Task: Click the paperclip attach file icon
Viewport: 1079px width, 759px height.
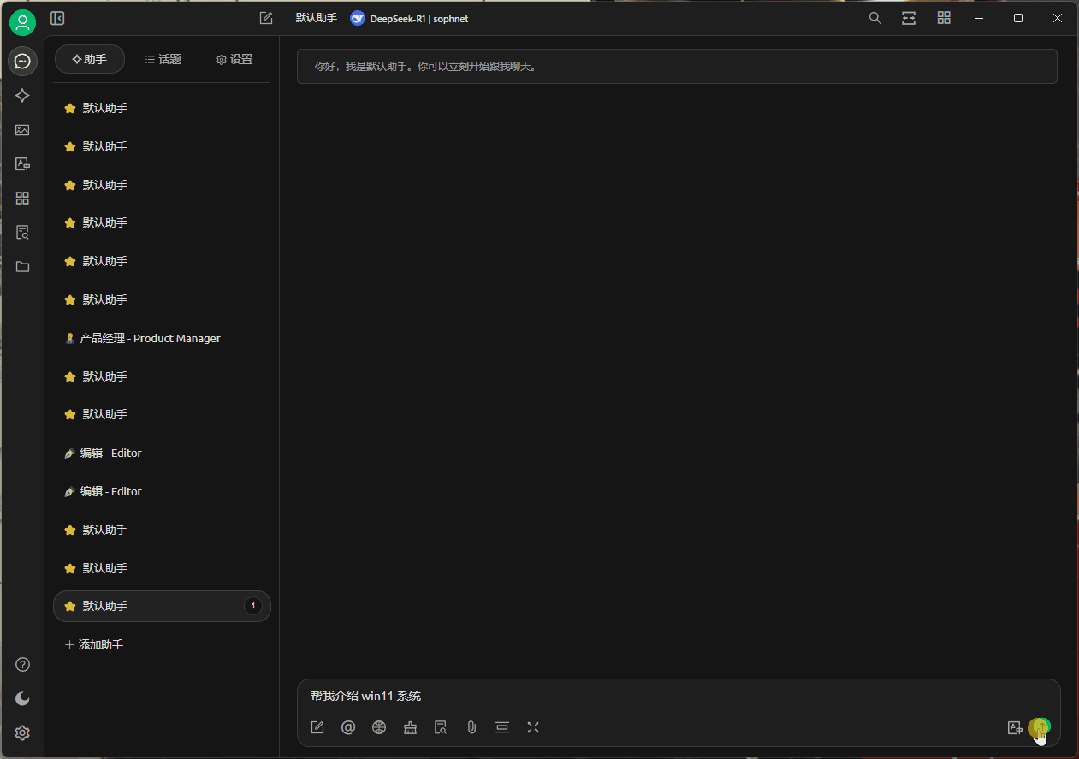Action: click(471, 727)
